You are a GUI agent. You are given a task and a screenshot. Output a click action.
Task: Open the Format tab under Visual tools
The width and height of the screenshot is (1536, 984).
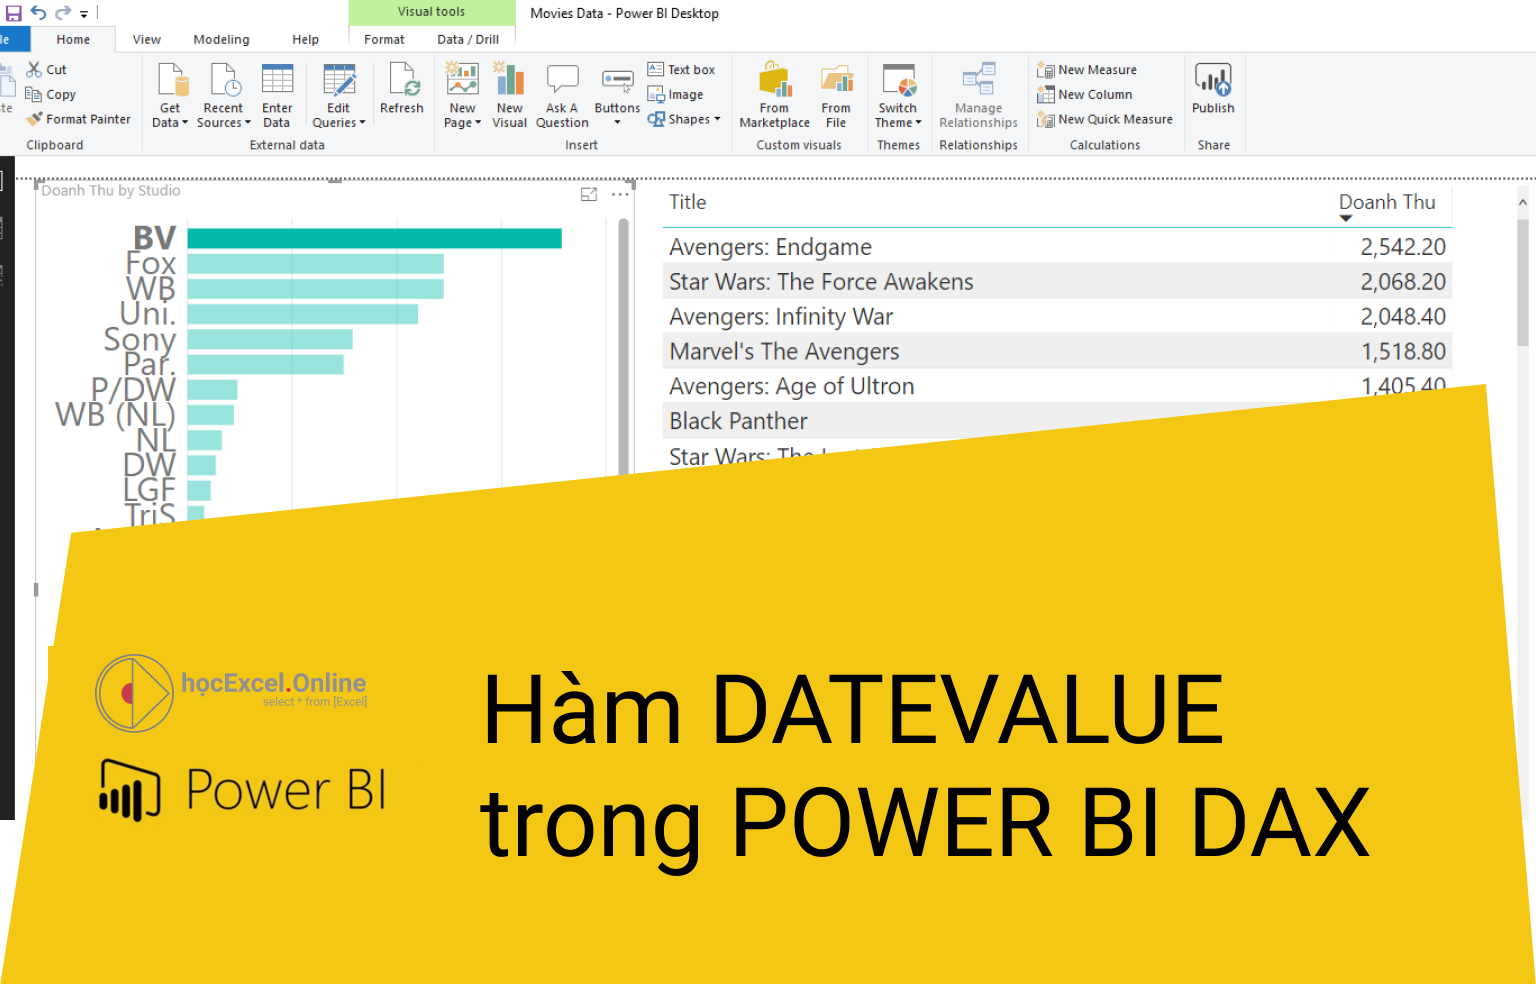tap(384, 39)
